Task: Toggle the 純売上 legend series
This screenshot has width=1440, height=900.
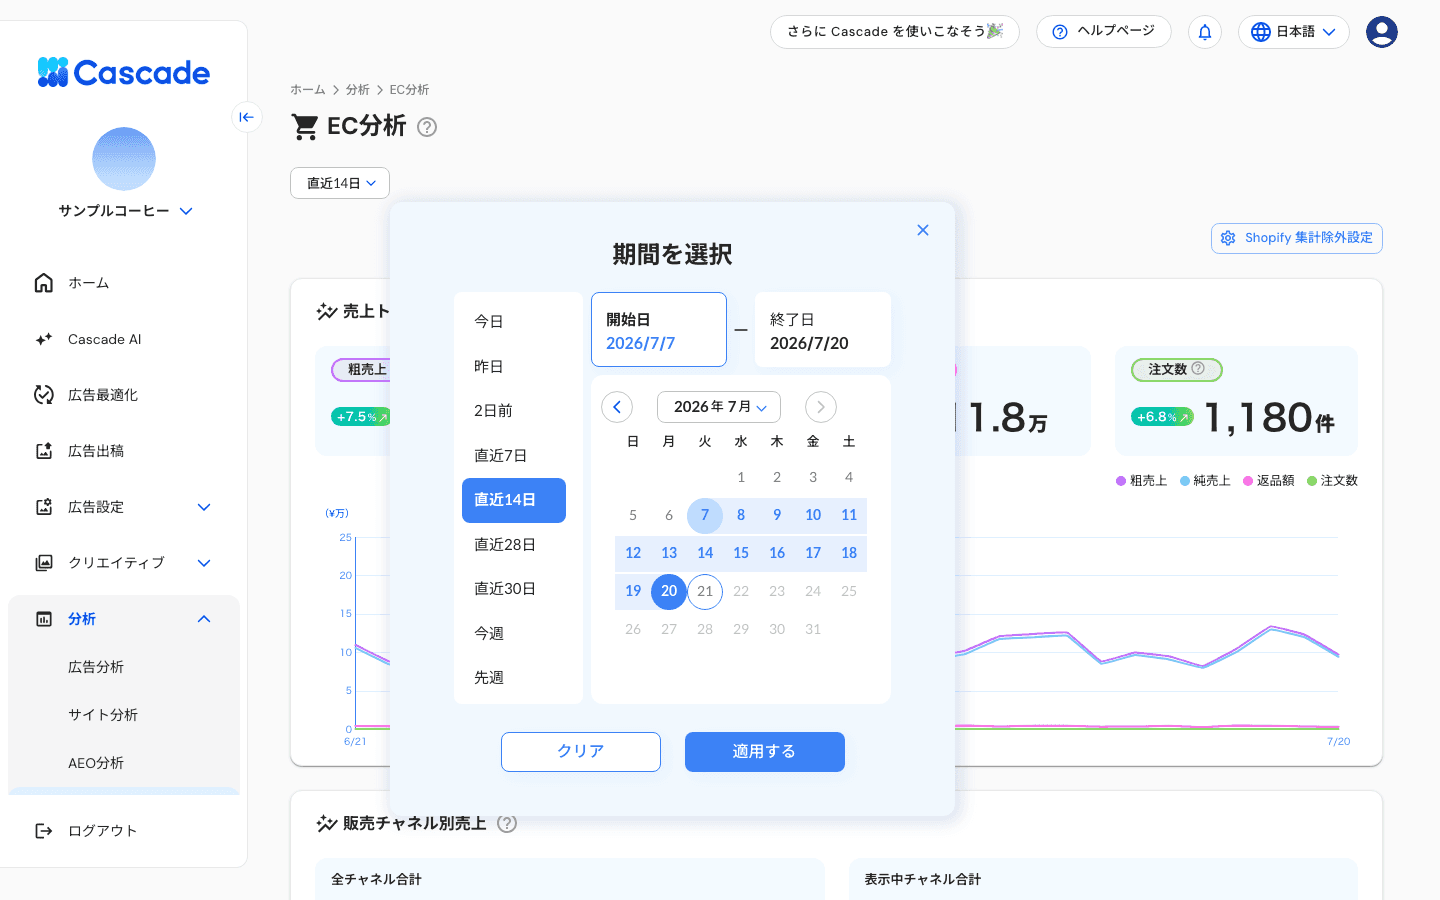Action: point(1205,481)
